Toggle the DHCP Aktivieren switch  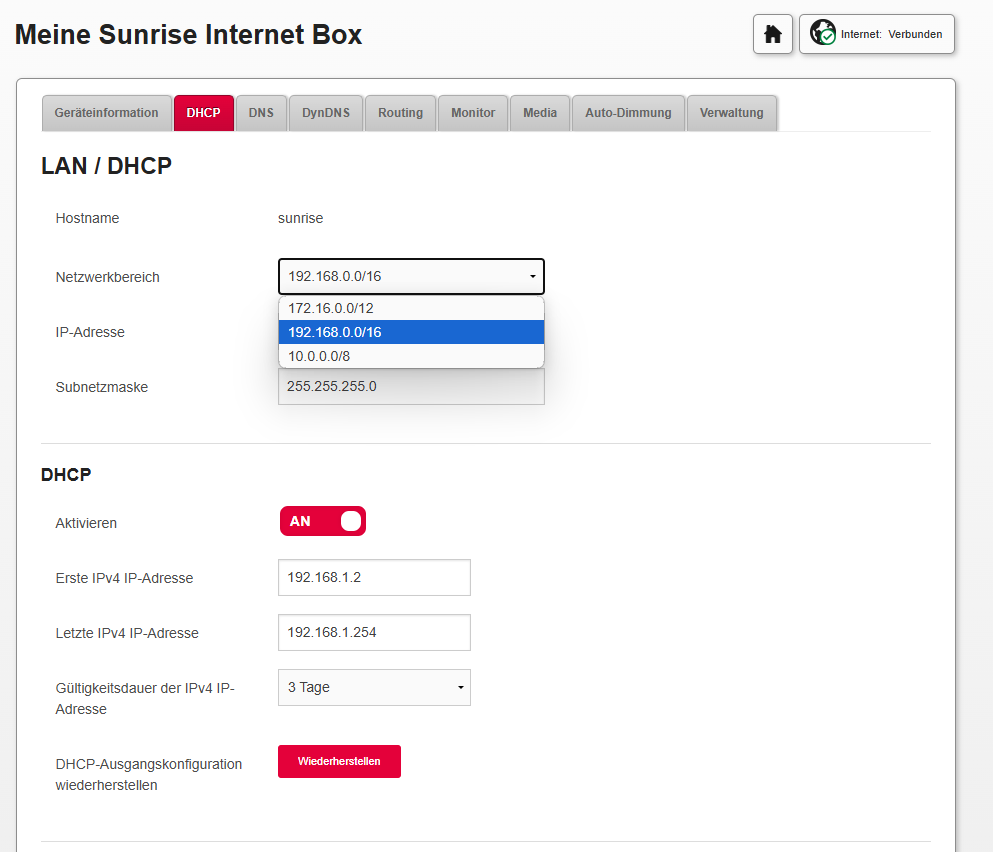(x=322, y=521)
